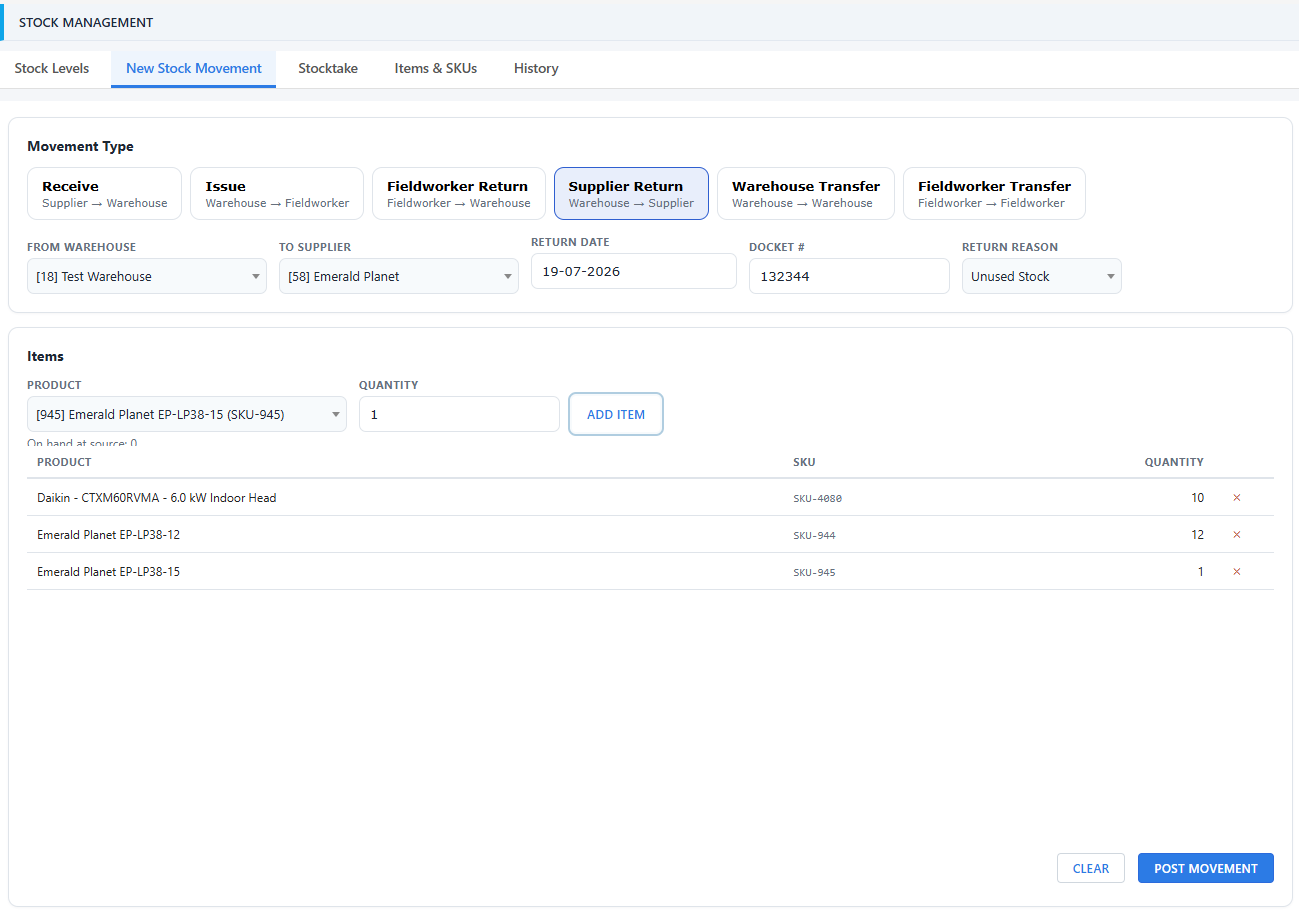The image size is (1299, 924).
Task: Expand the To Supplier dropdown
Action: coord(399,276)
